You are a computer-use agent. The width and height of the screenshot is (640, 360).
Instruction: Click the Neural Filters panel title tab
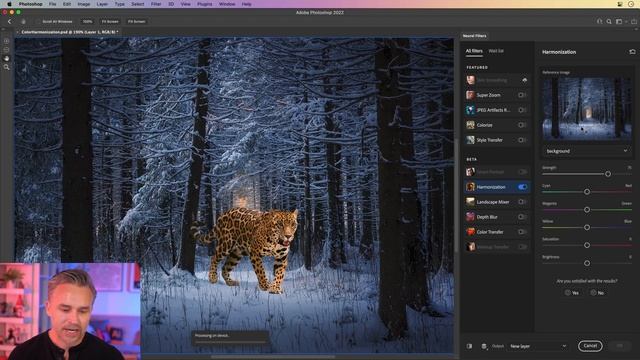pyautogui.click(x=474, y=36)
